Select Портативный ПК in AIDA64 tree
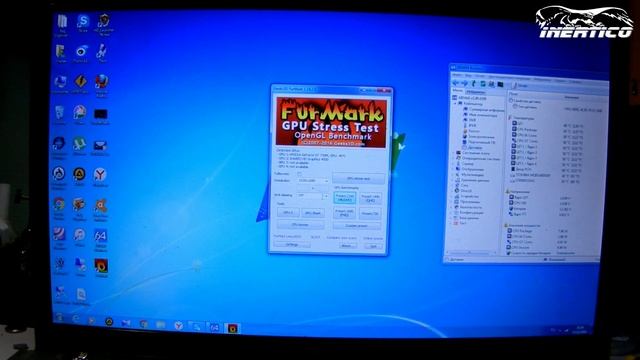The image size is (640, 360). pos(479,142)
